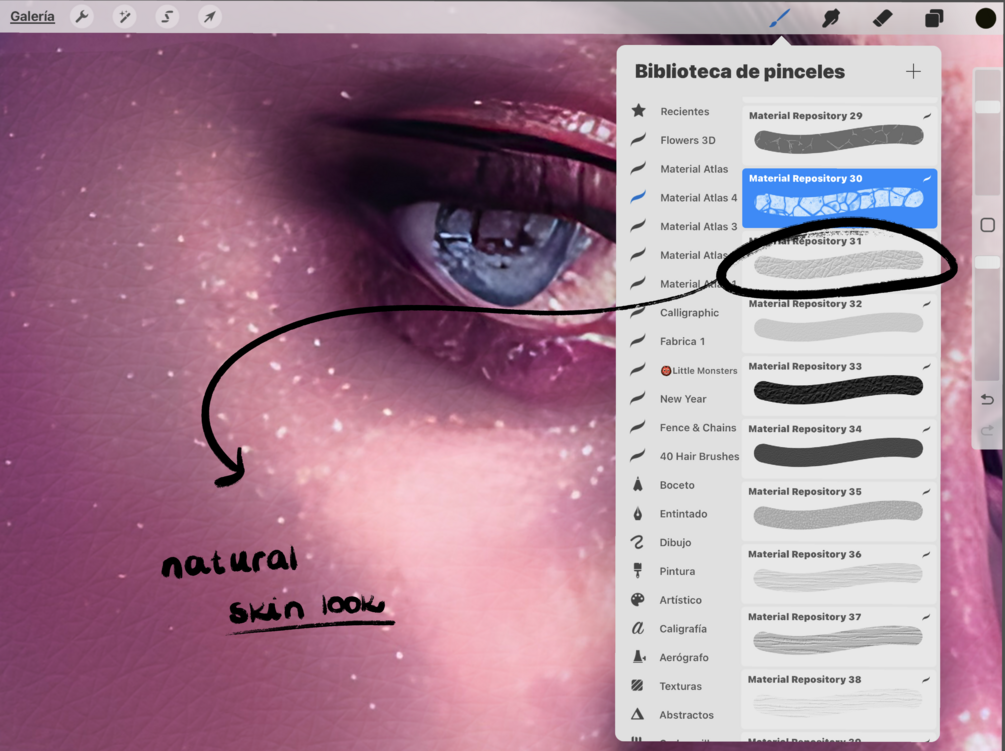Click the Caligrafía letter icon
1005x751 pixels.
638,628
